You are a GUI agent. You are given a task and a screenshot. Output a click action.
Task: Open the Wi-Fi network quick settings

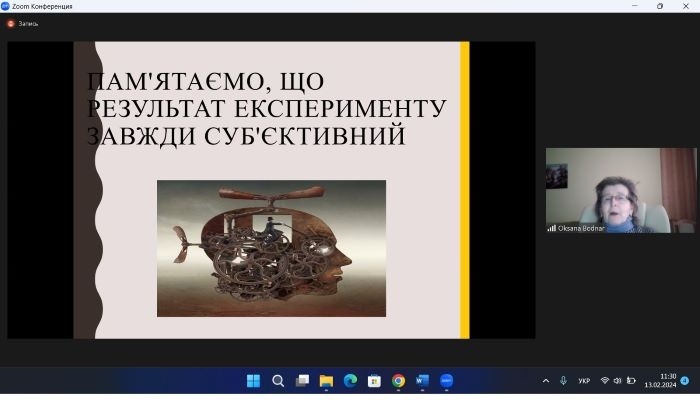pos(604,381)
